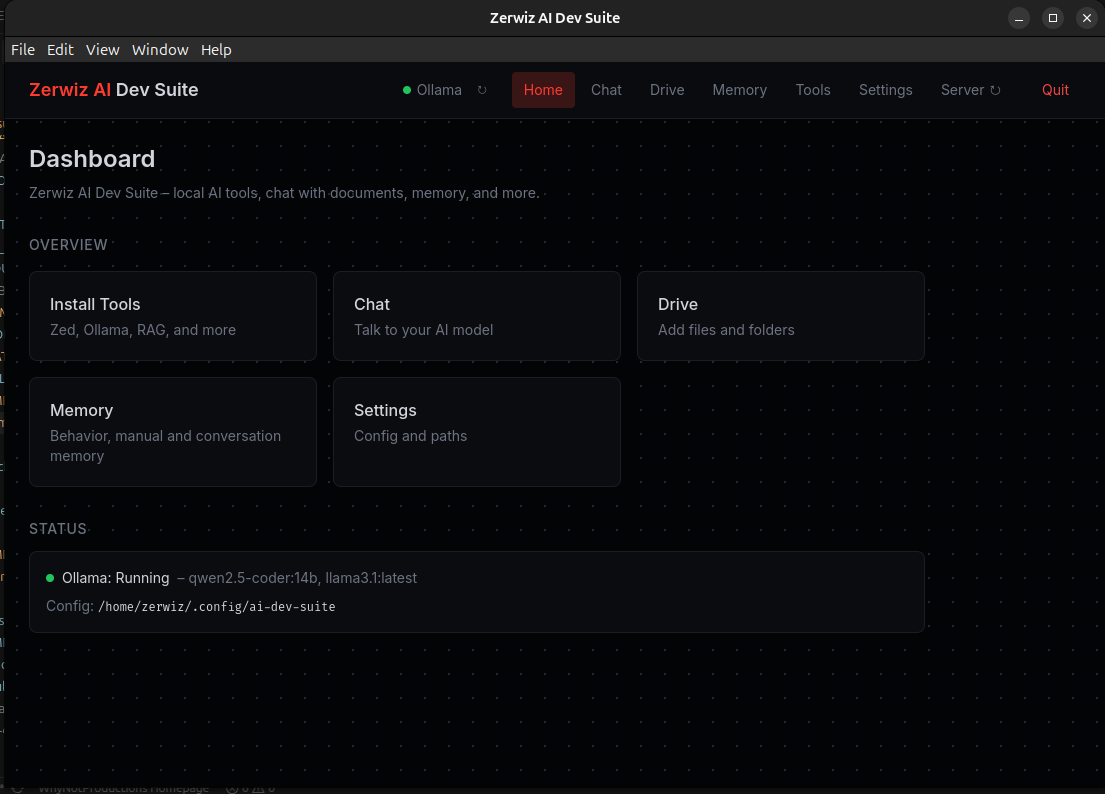
Task: Click the Quit button
Action: (x=1055, y=90)
